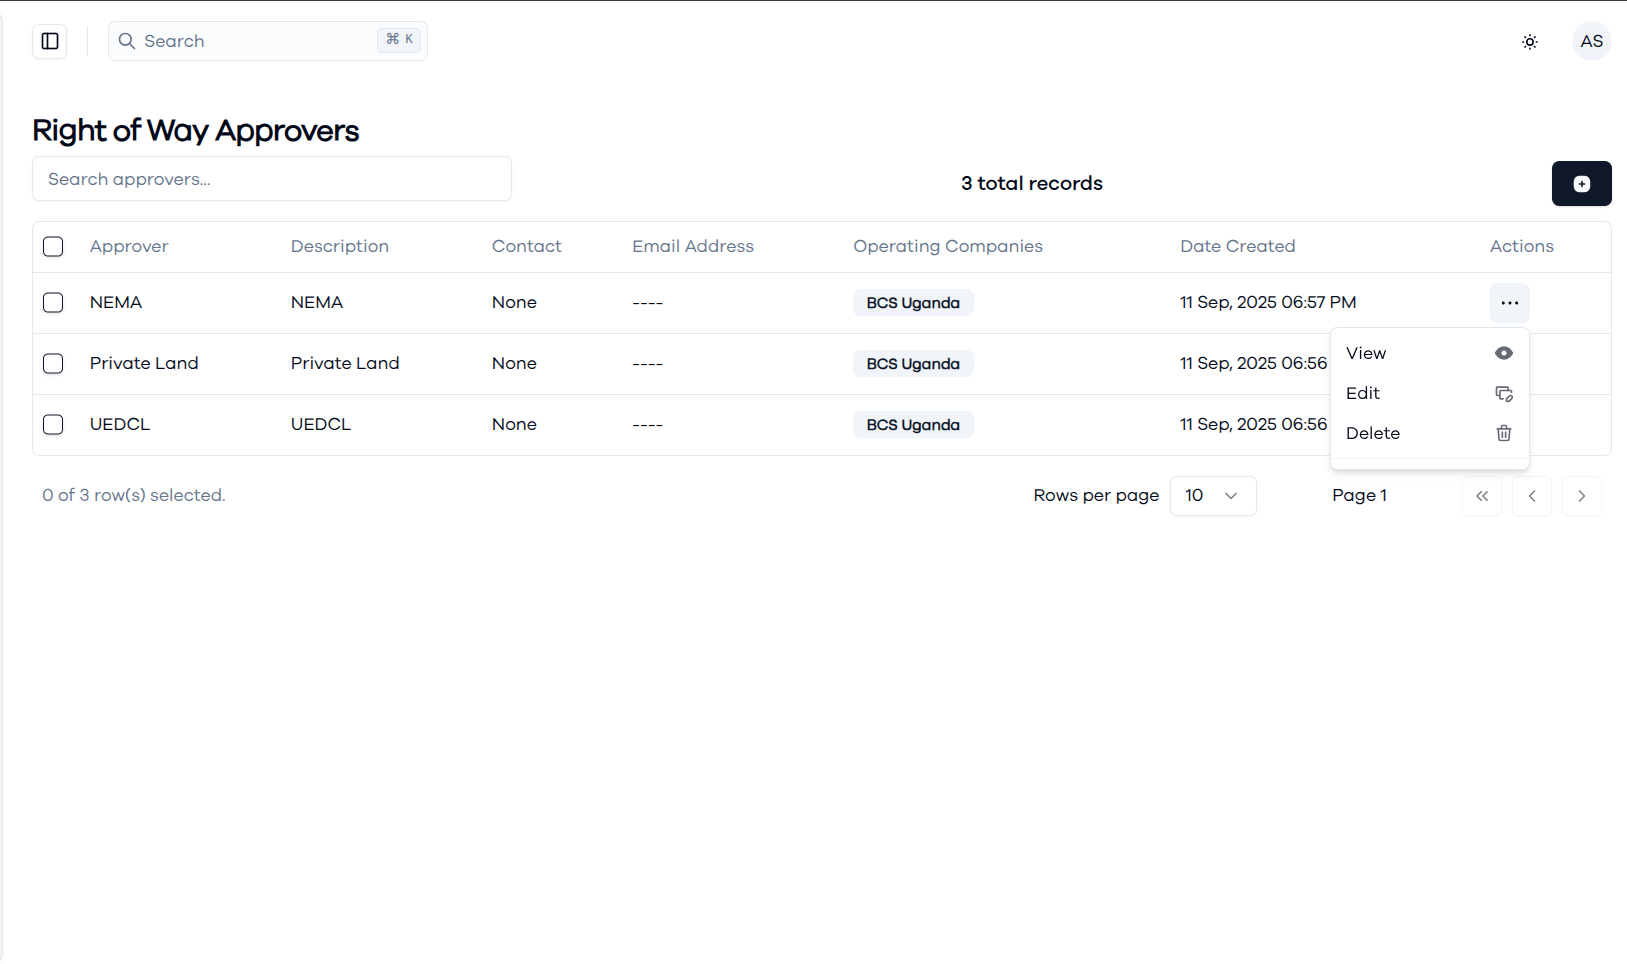
Task: Click the trash icon next to Delete
Action: click(1504, 433)
